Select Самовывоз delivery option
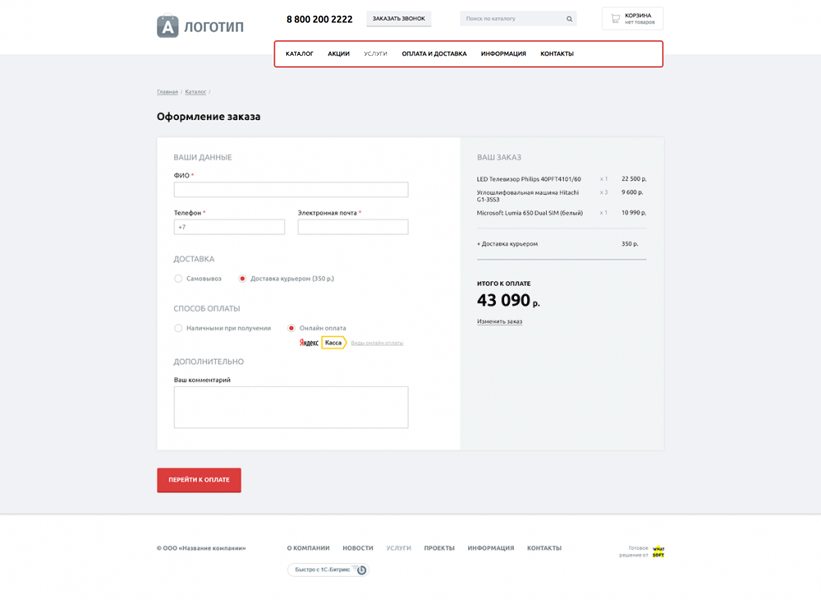 coord(178,279)
